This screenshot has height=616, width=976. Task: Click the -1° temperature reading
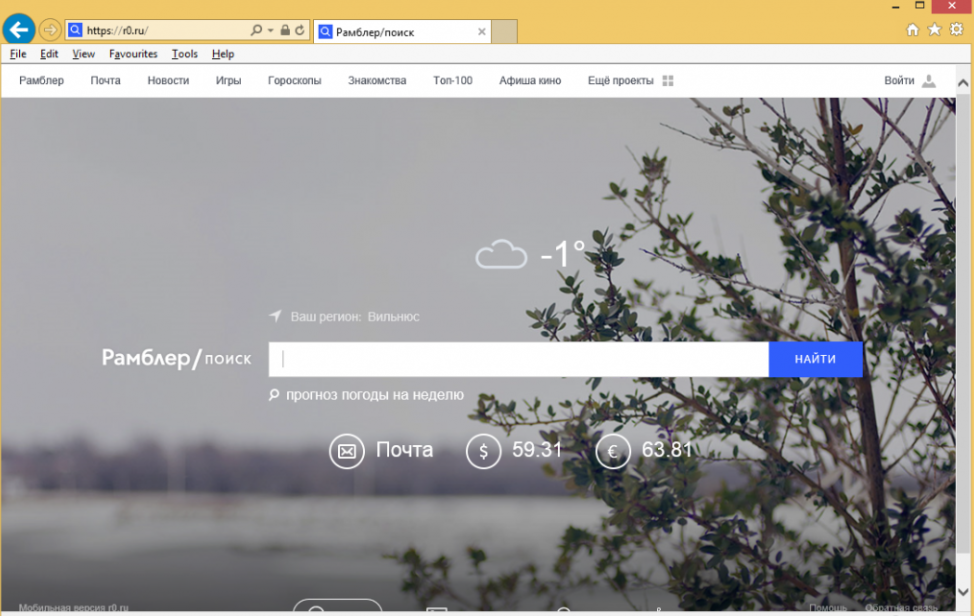563,254
